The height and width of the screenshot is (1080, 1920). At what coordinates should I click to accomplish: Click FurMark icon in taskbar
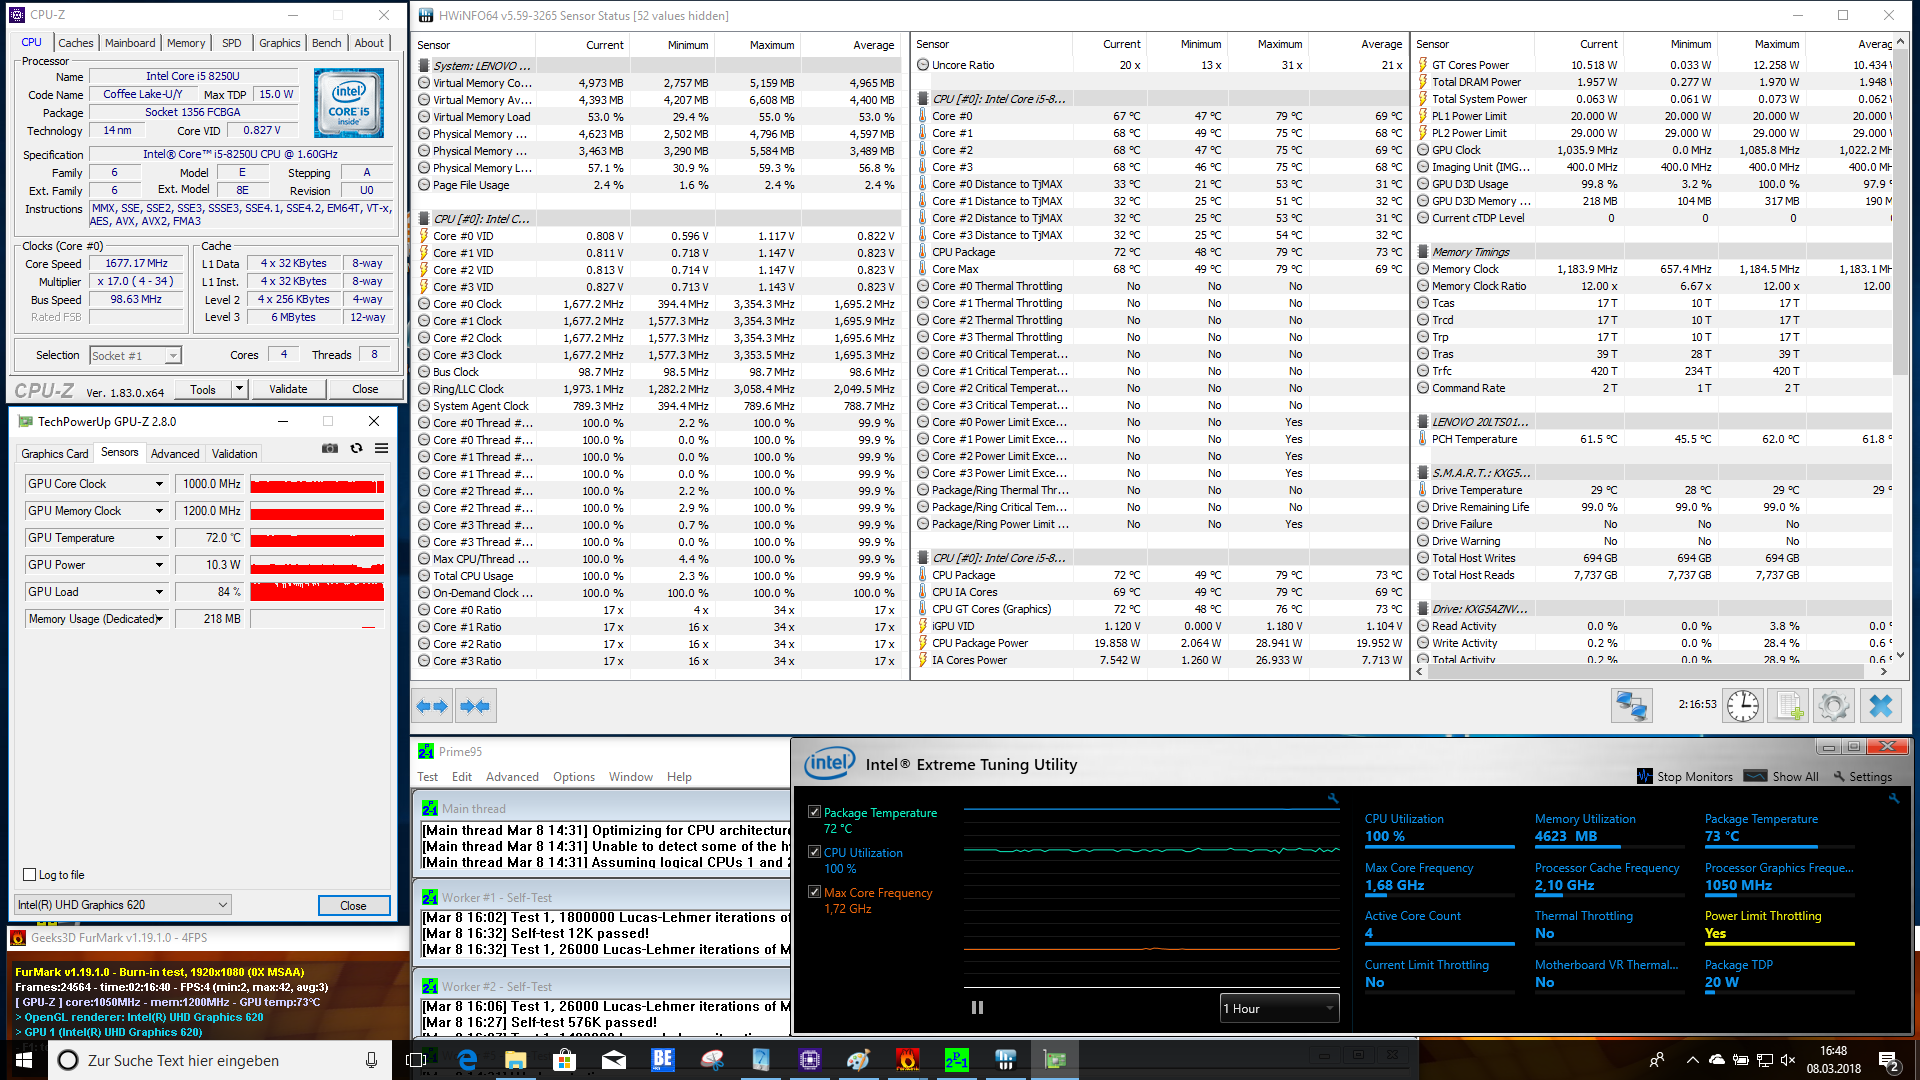(908, 1060)
